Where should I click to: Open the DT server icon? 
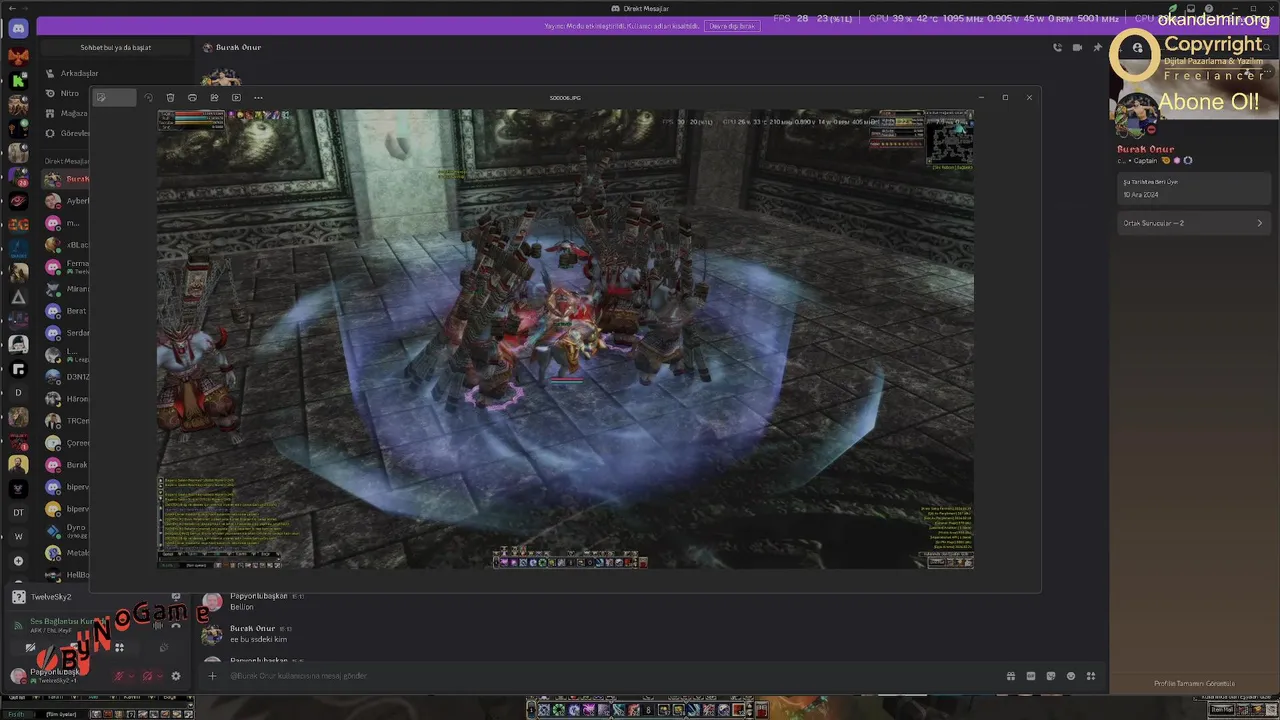18,512
